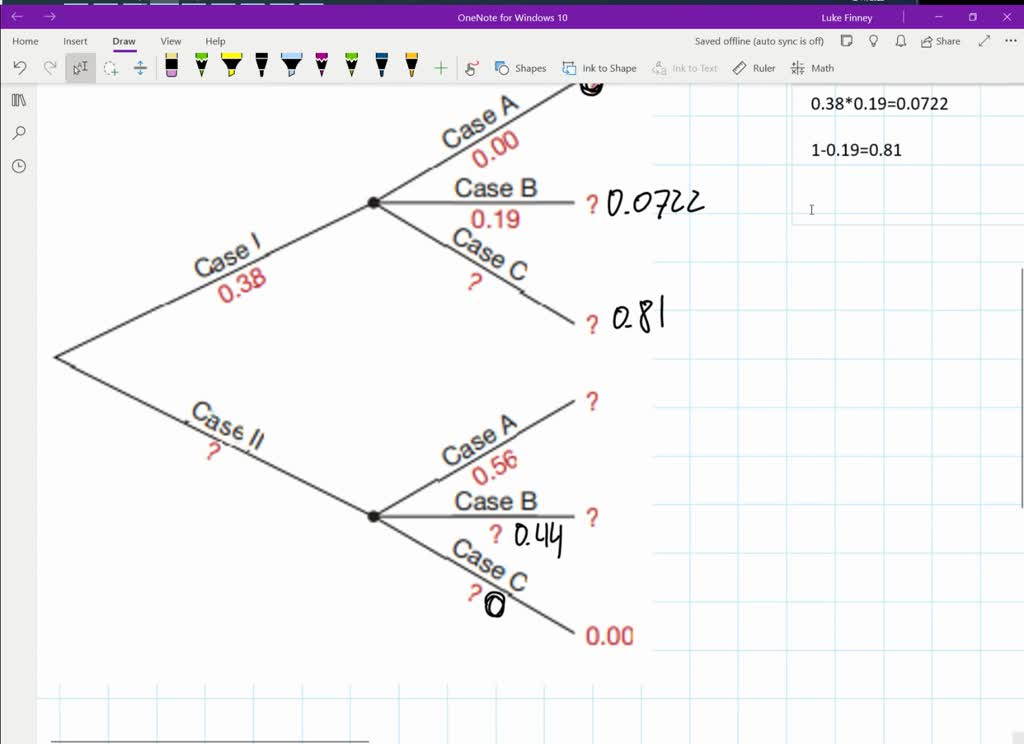The image size is (1024, 744).
Task: Enable Ink to Shape conversion
Action: click(600, 67)
